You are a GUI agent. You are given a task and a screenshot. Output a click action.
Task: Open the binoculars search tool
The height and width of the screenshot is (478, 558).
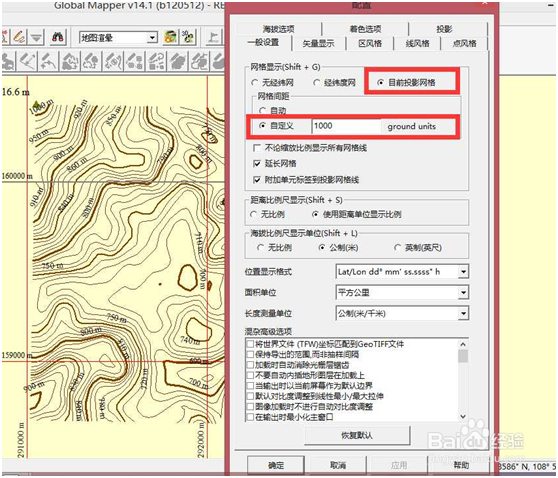coord(58,37)
